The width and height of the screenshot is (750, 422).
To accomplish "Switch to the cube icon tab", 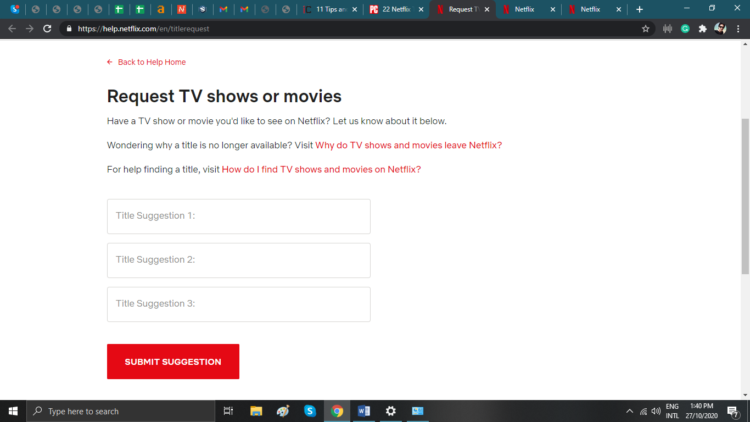I will [202, 9].
